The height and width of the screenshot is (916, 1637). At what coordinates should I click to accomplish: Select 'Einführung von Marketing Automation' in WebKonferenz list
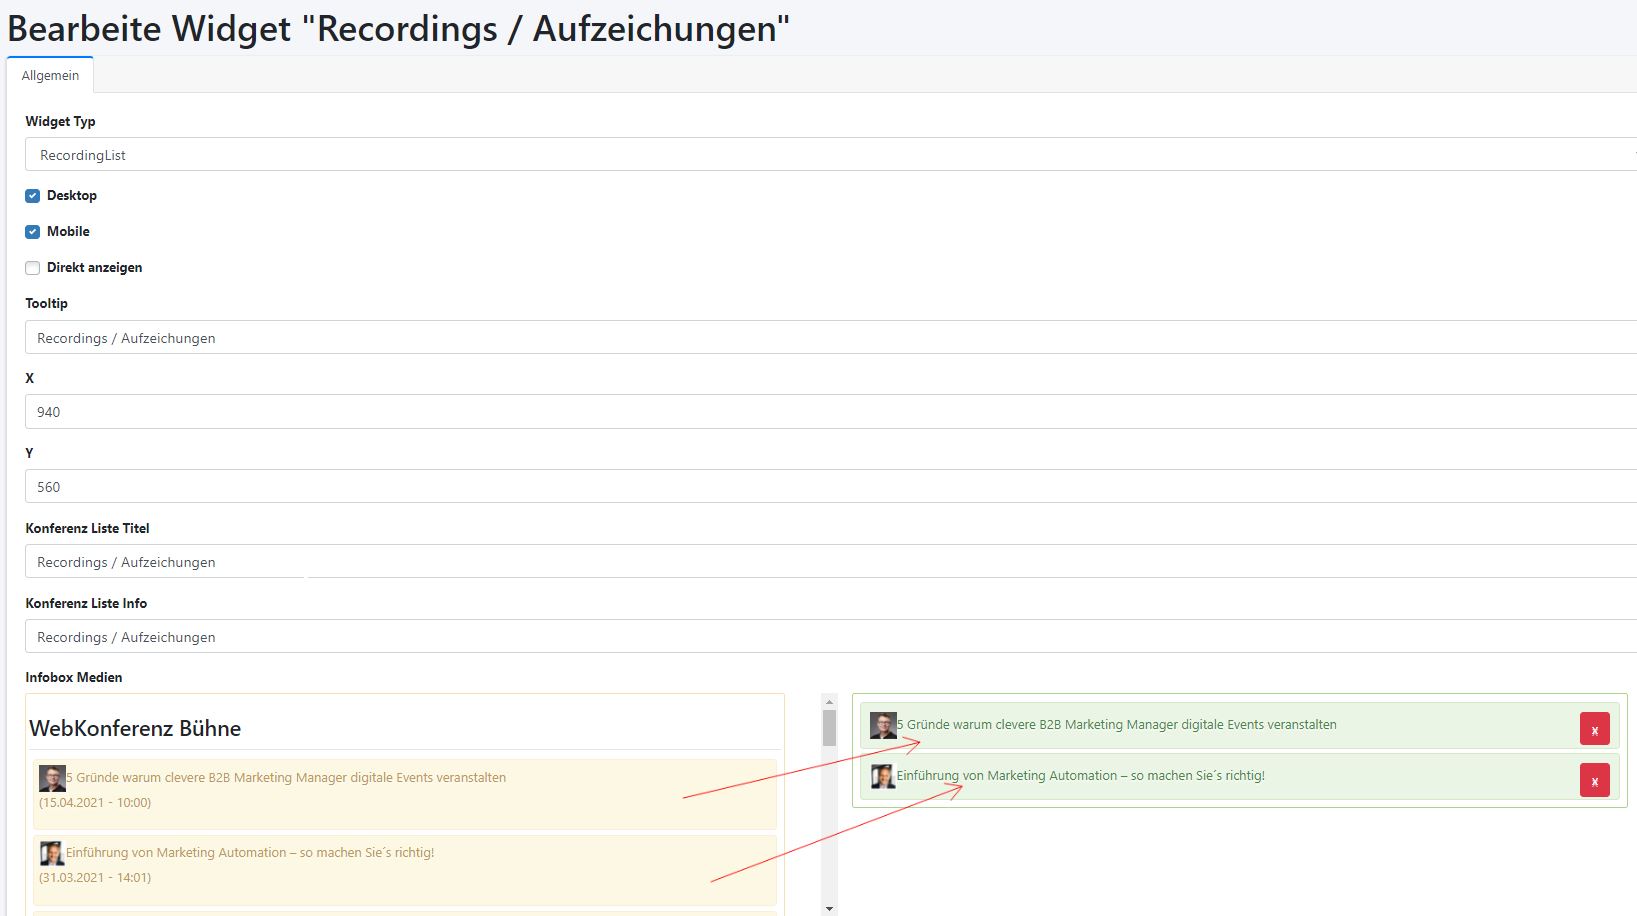250,853
